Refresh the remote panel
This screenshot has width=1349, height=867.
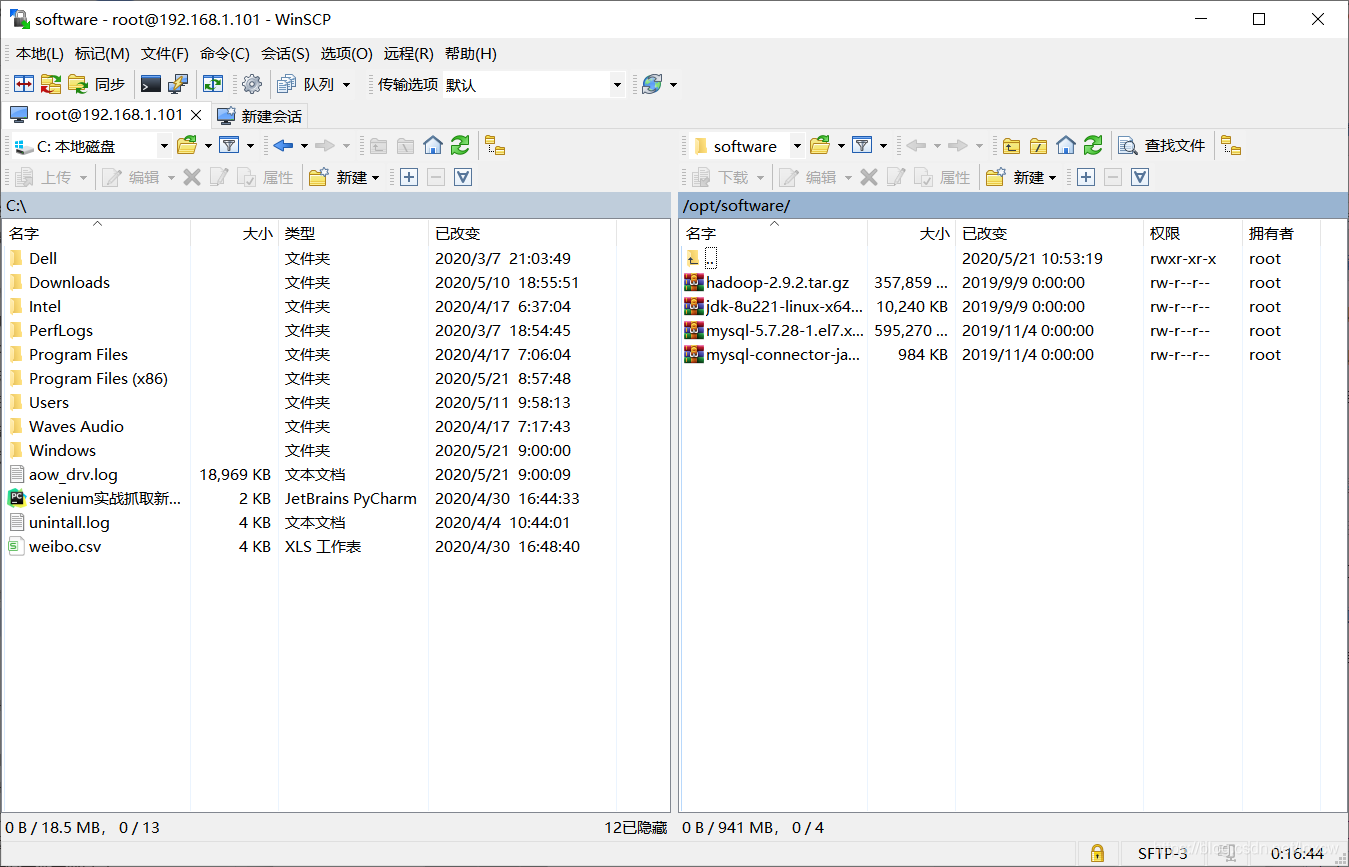point(1093,146)
